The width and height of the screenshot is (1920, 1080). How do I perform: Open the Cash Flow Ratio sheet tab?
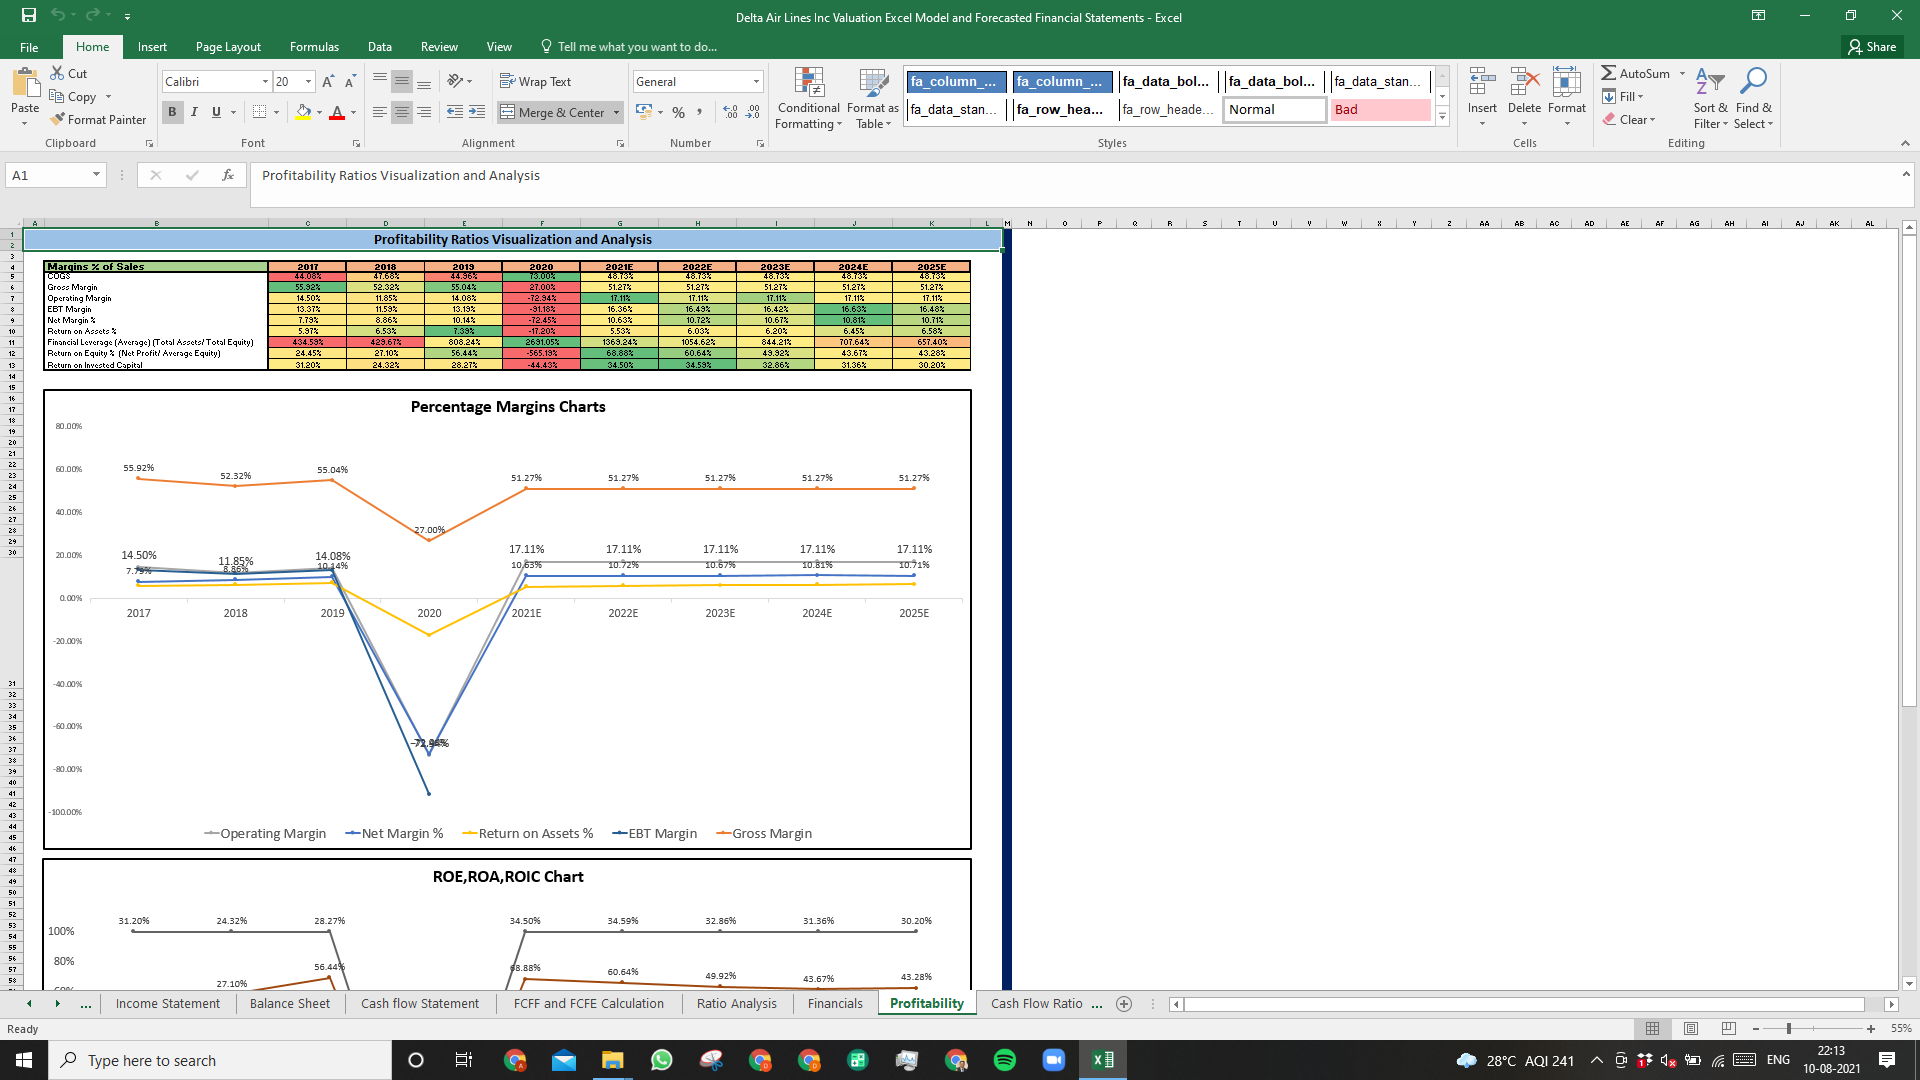tap(1036, 1003)
